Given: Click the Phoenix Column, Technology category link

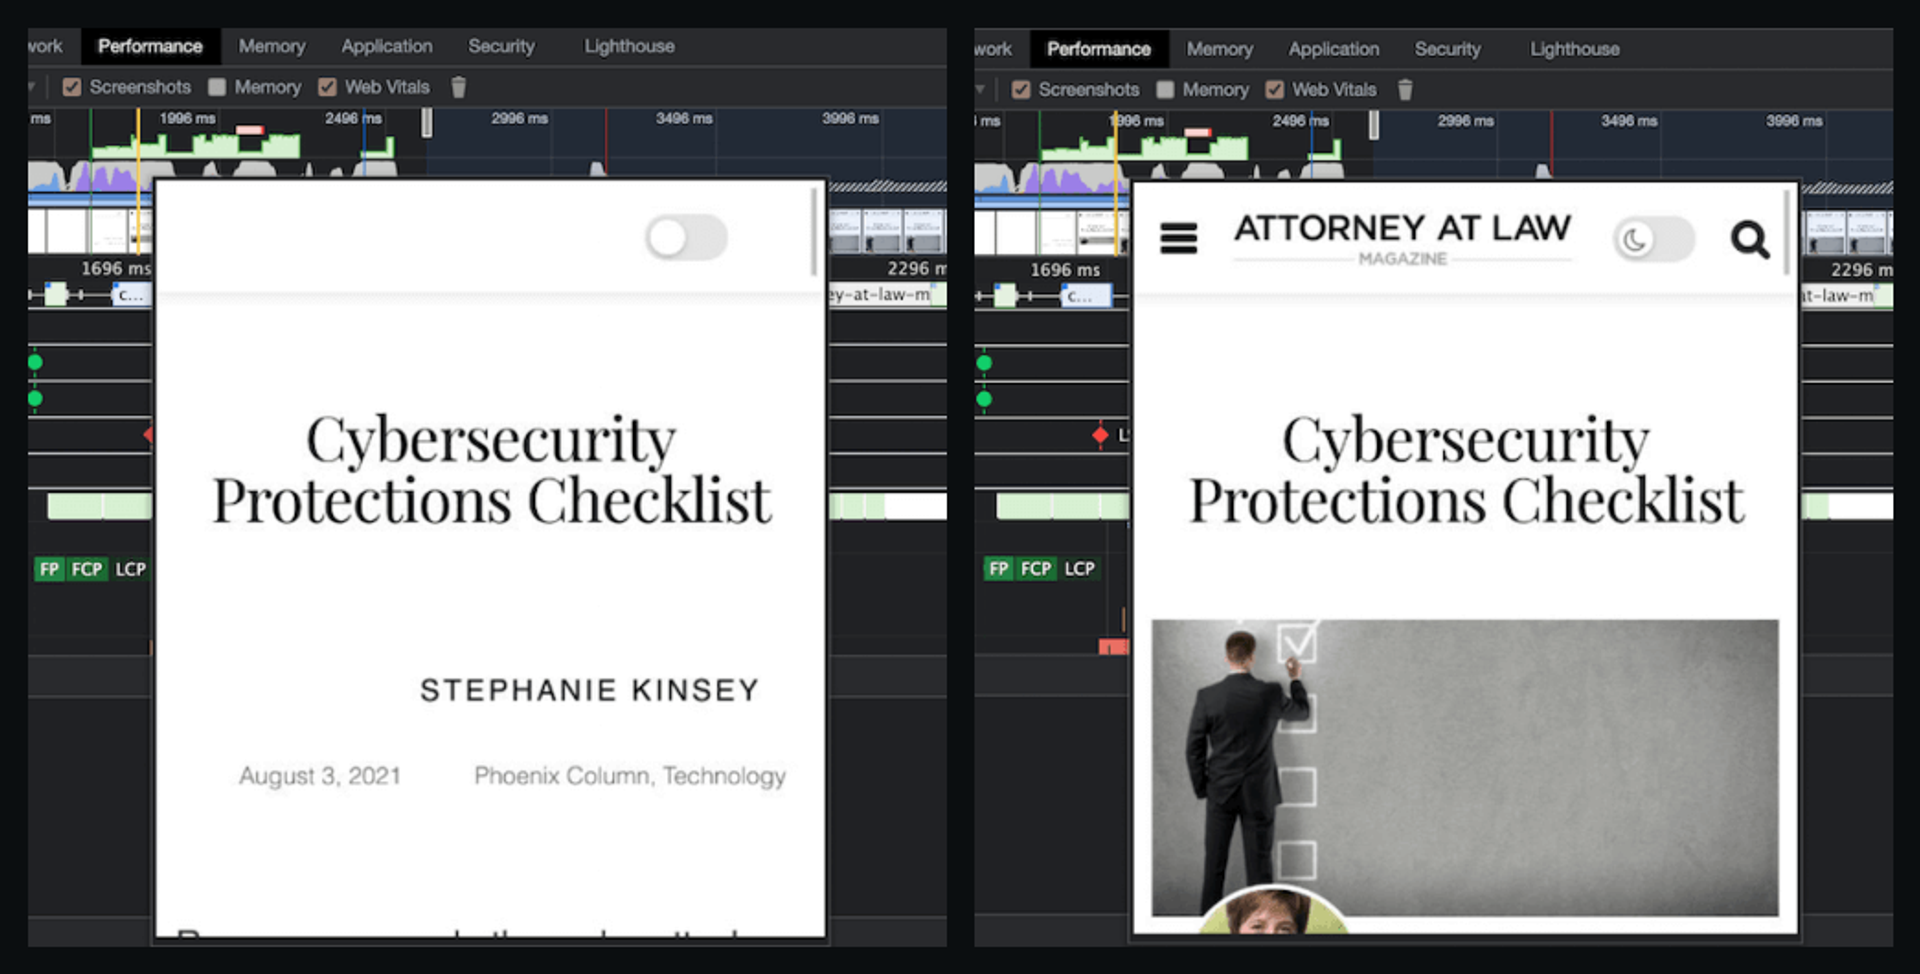Looking at the screenshot, I should coord(630,776).
